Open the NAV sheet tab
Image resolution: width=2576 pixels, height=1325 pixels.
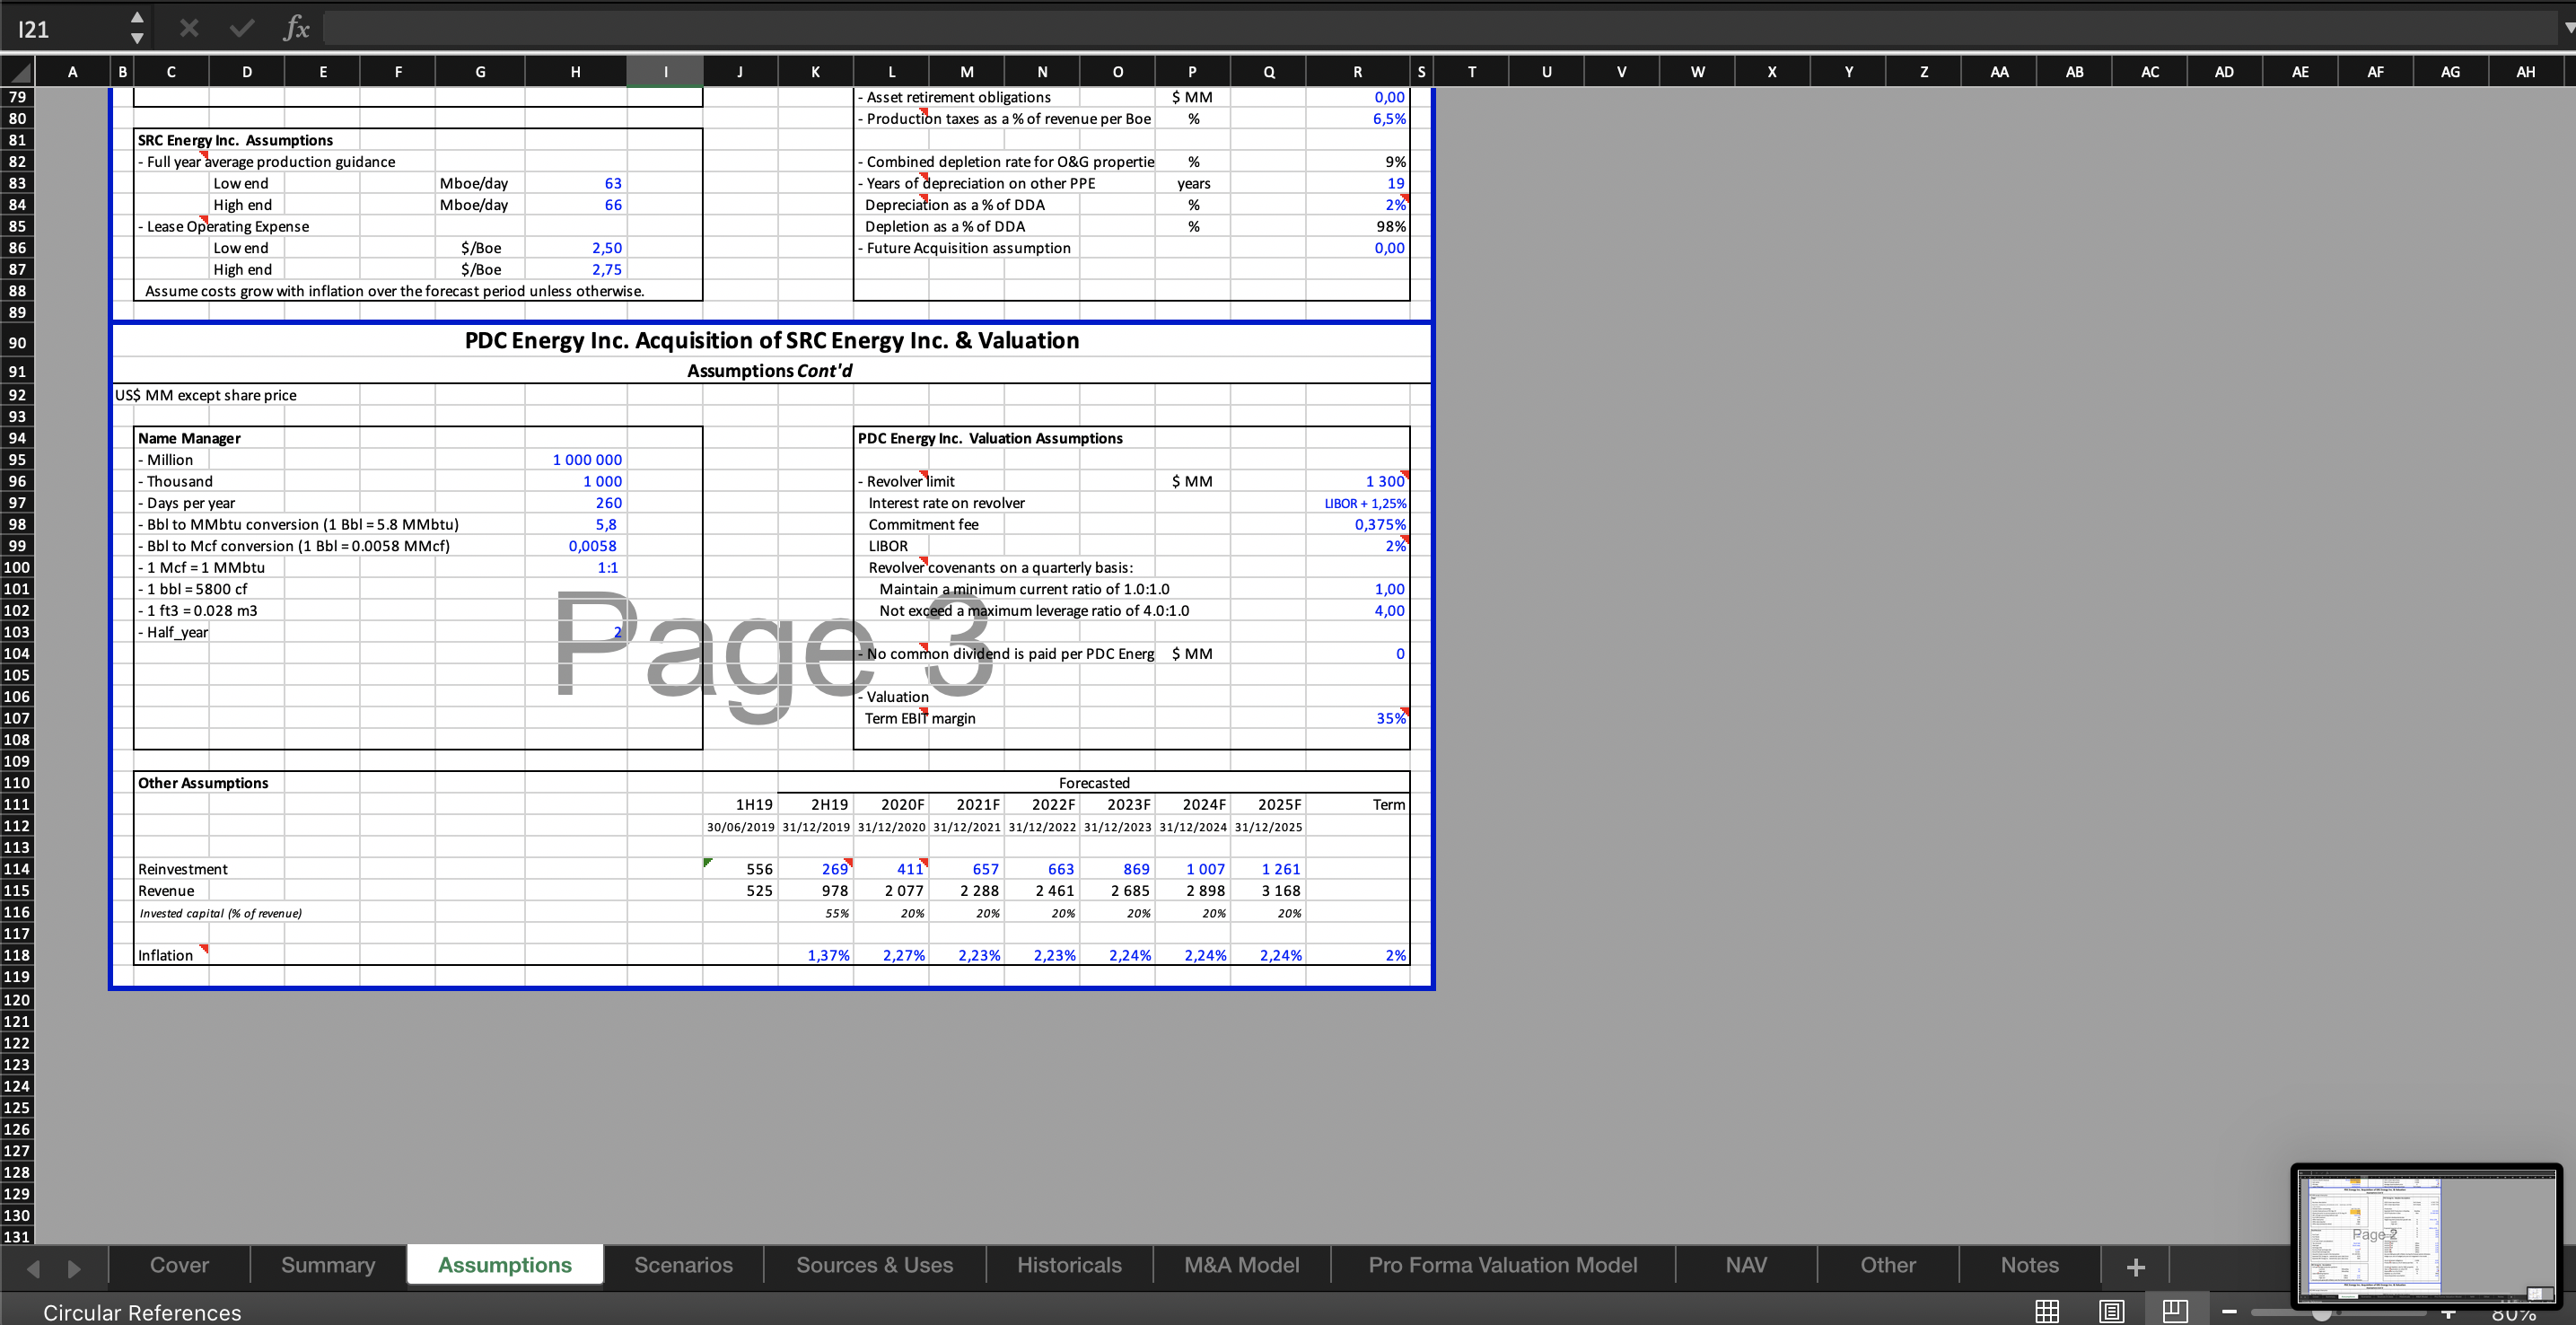(x=1746, y=1265)
